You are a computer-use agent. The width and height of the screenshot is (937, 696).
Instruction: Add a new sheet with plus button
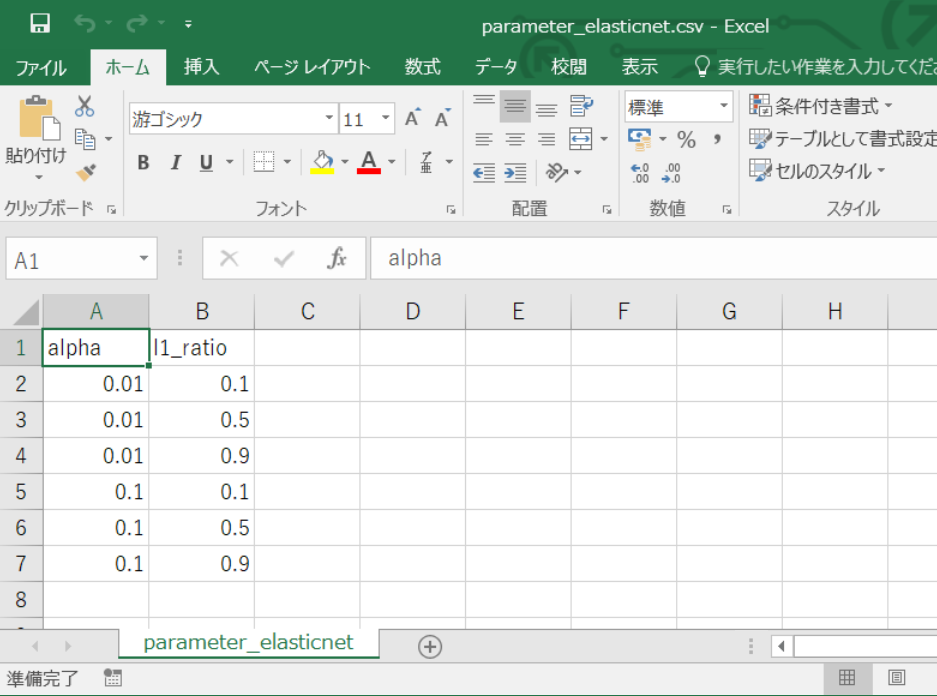(430, 646)
